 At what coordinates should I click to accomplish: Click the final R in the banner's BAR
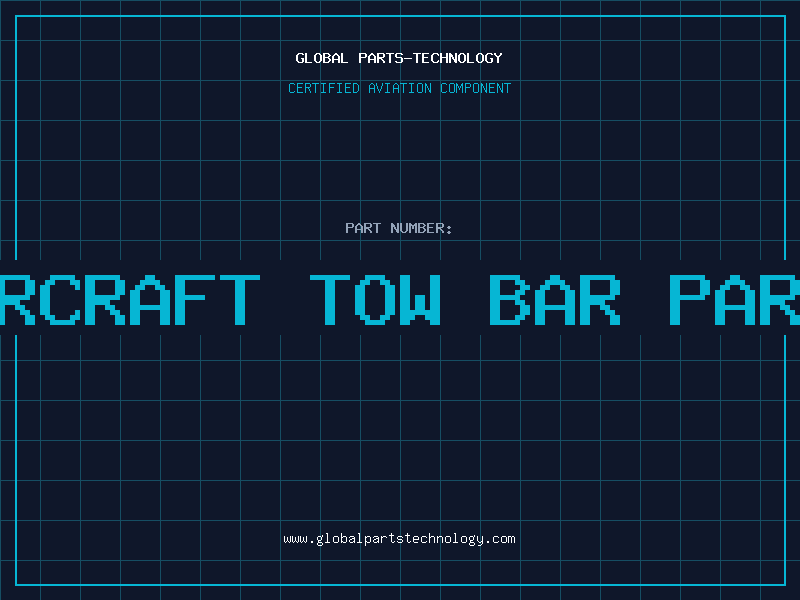[x=601, y=300]
